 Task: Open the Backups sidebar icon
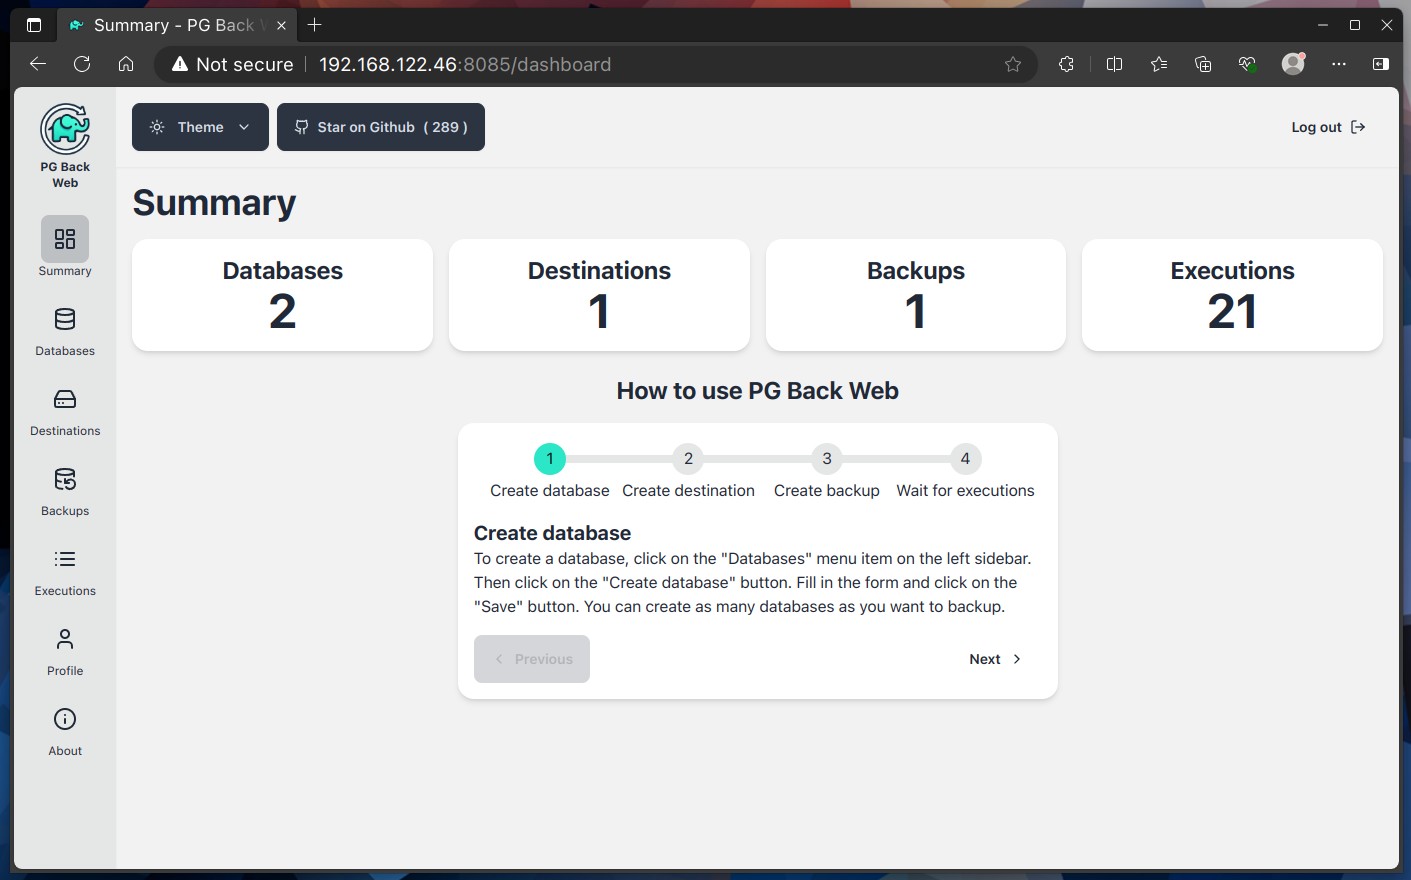(x=65, y=479)
